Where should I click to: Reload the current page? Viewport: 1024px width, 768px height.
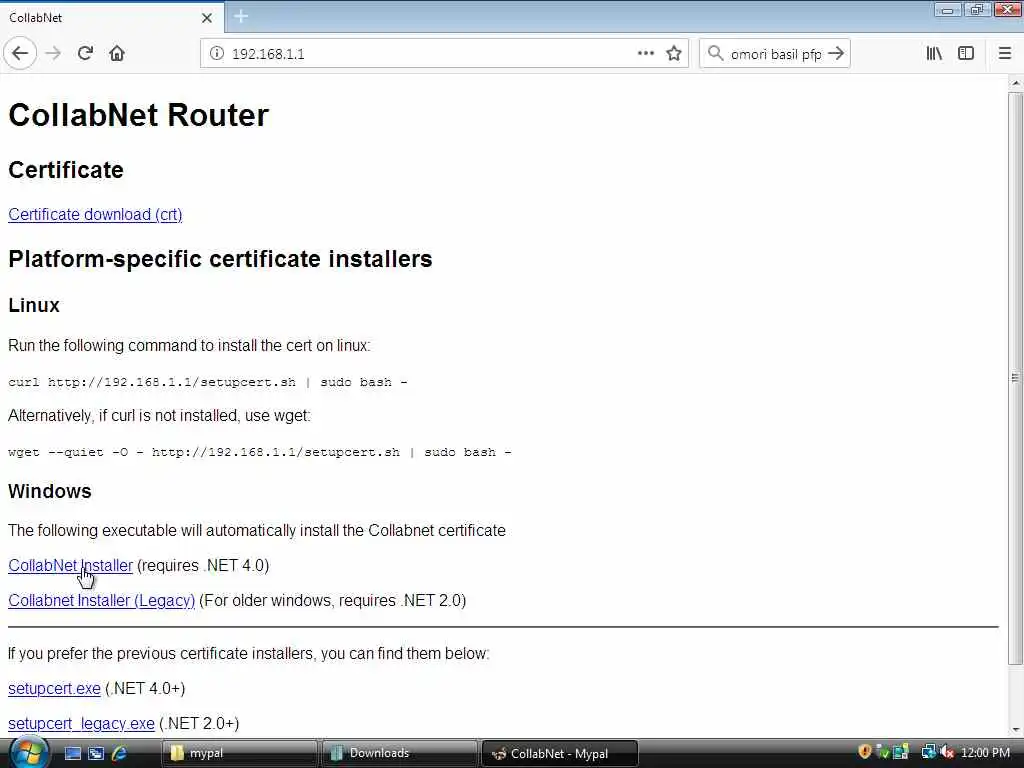(85, 54)
